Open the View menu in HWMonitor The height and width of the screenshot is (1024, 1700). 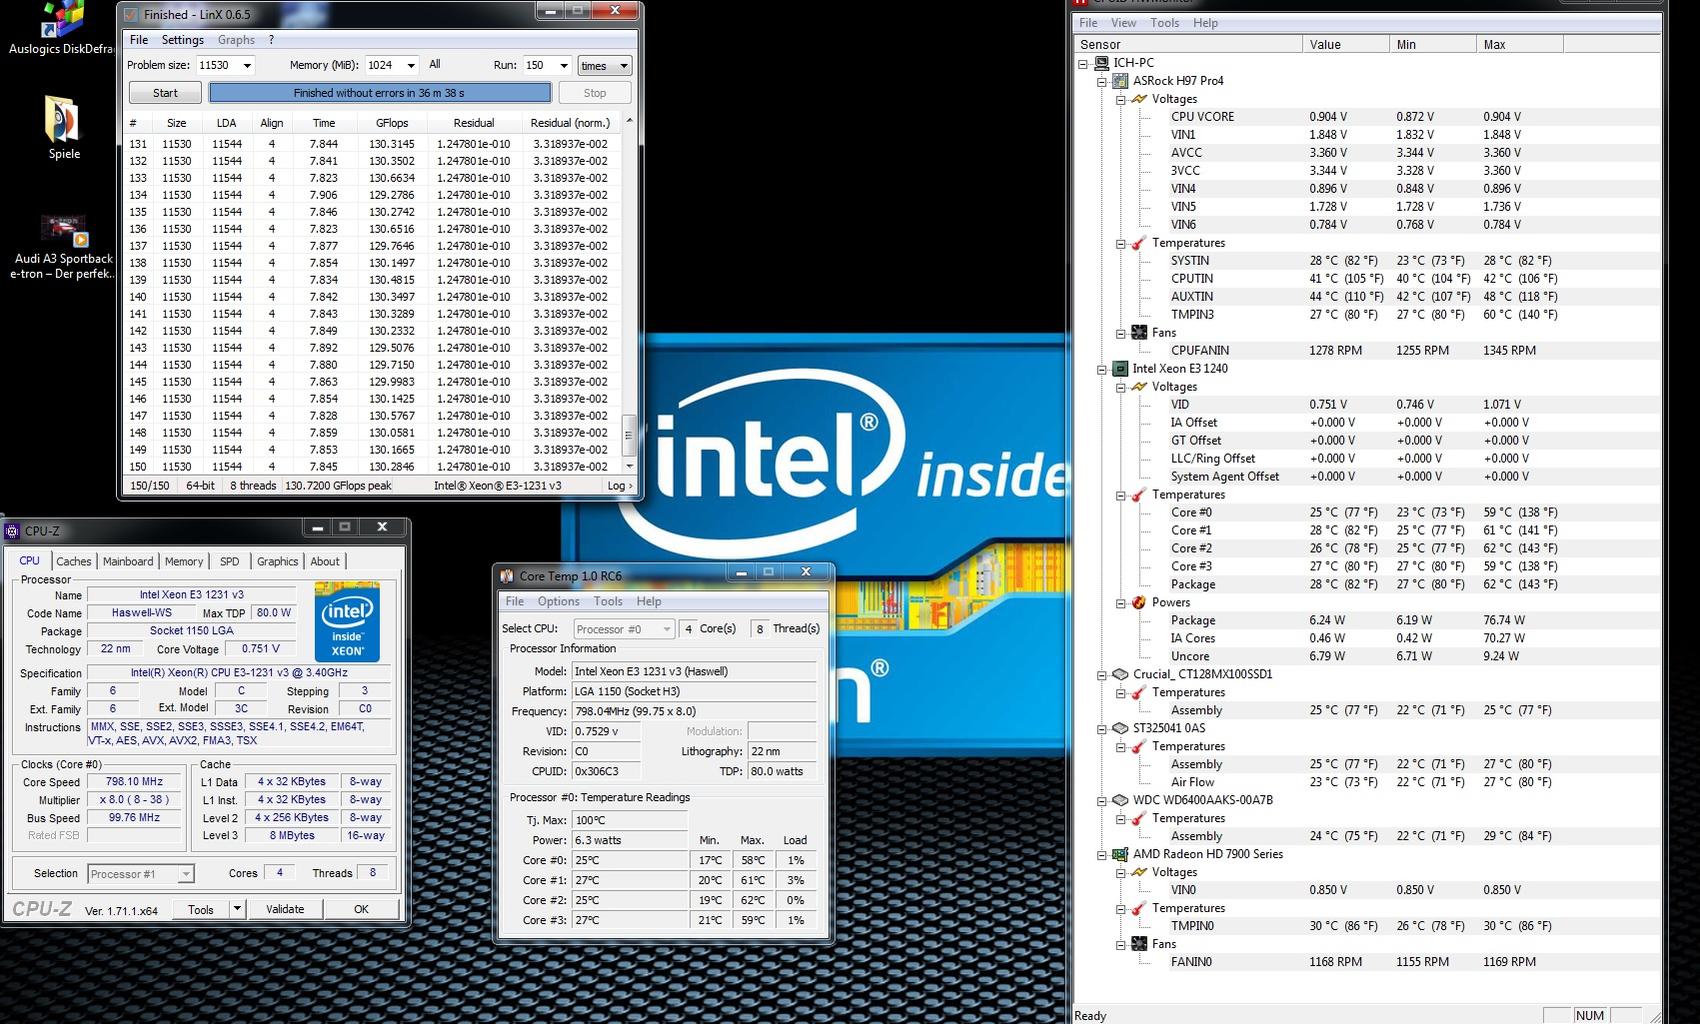click(x=1124, y=23)
